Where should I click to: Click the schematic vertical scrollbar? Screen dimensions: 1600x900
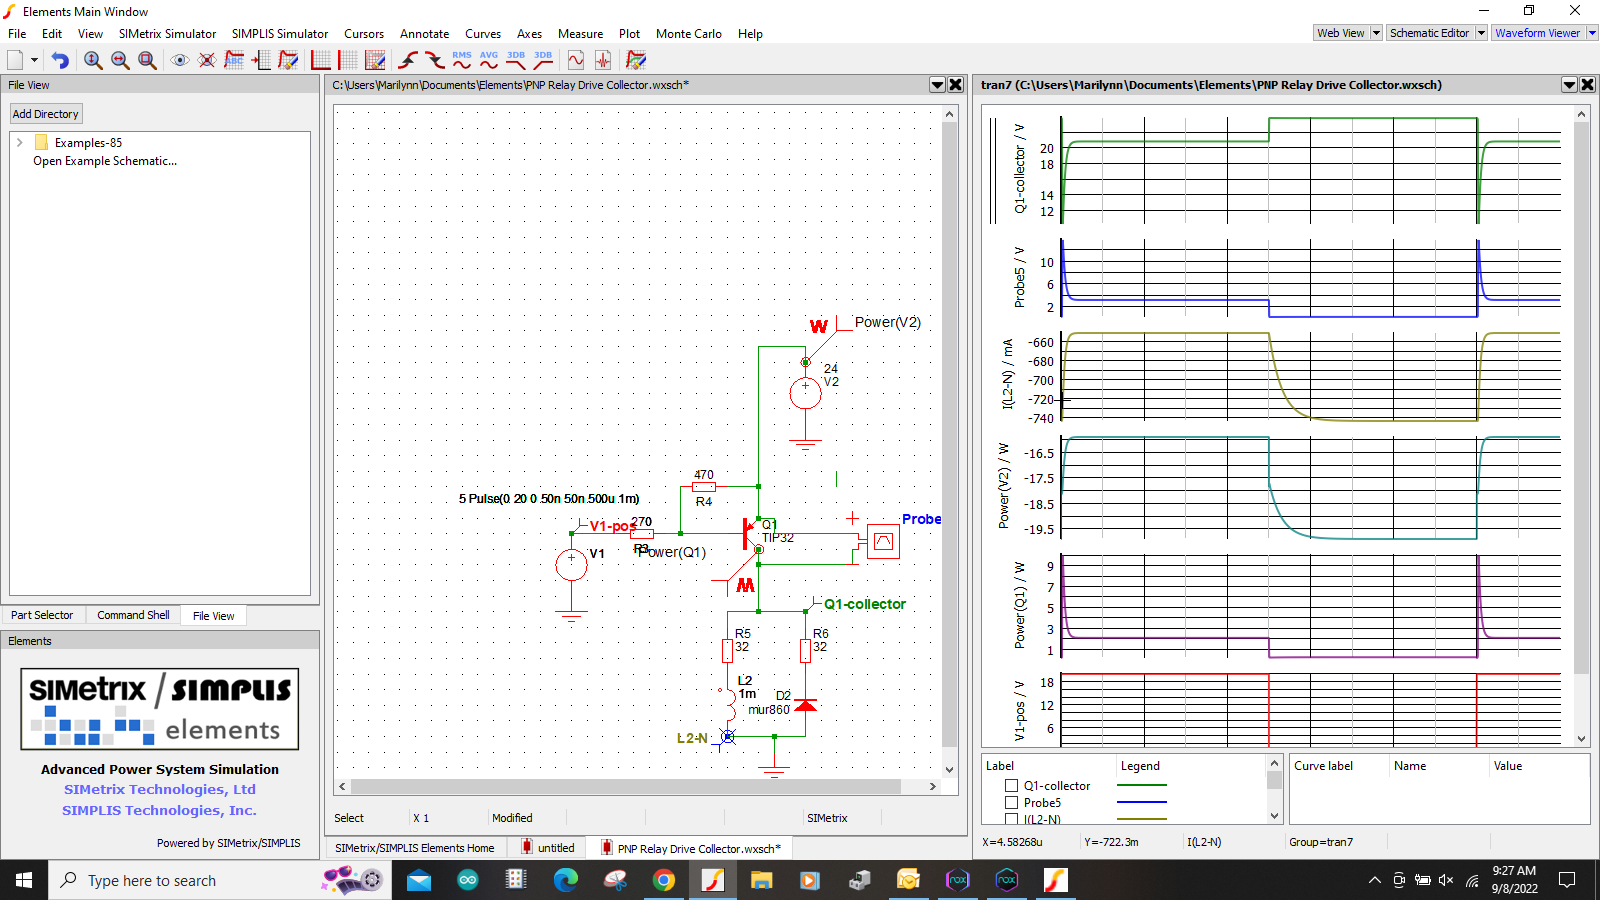[950, 440]
